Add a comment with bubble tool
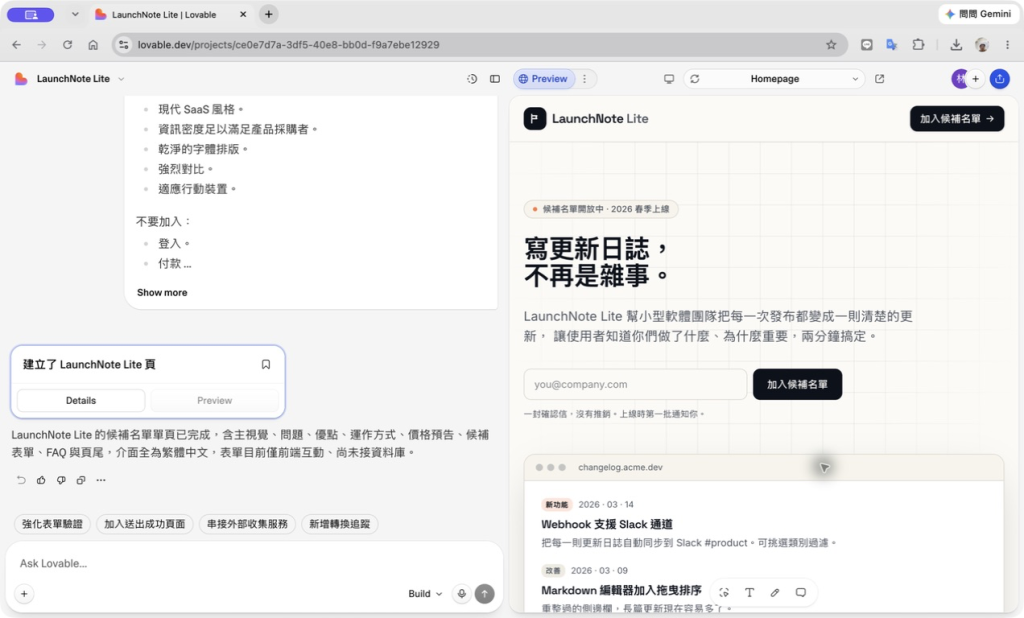Viewport: 1024px width, 618px height. coord(800,593)
